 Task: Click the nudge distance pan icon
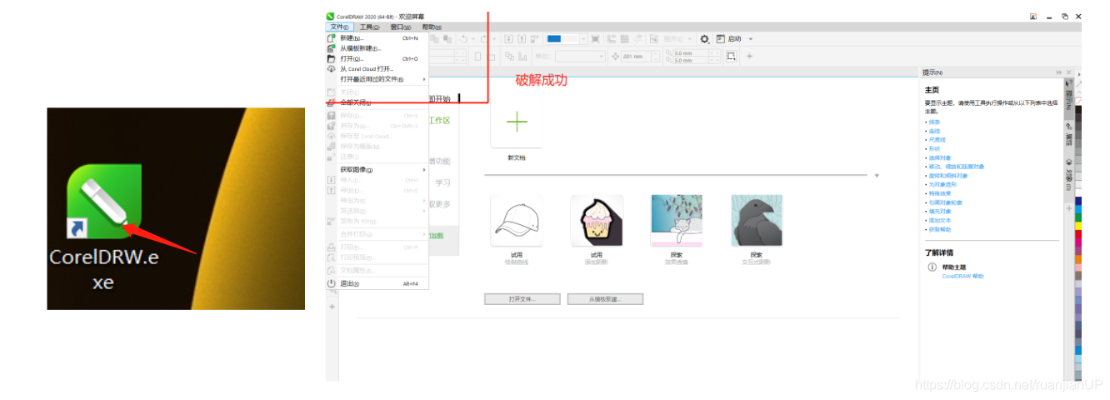614,56
